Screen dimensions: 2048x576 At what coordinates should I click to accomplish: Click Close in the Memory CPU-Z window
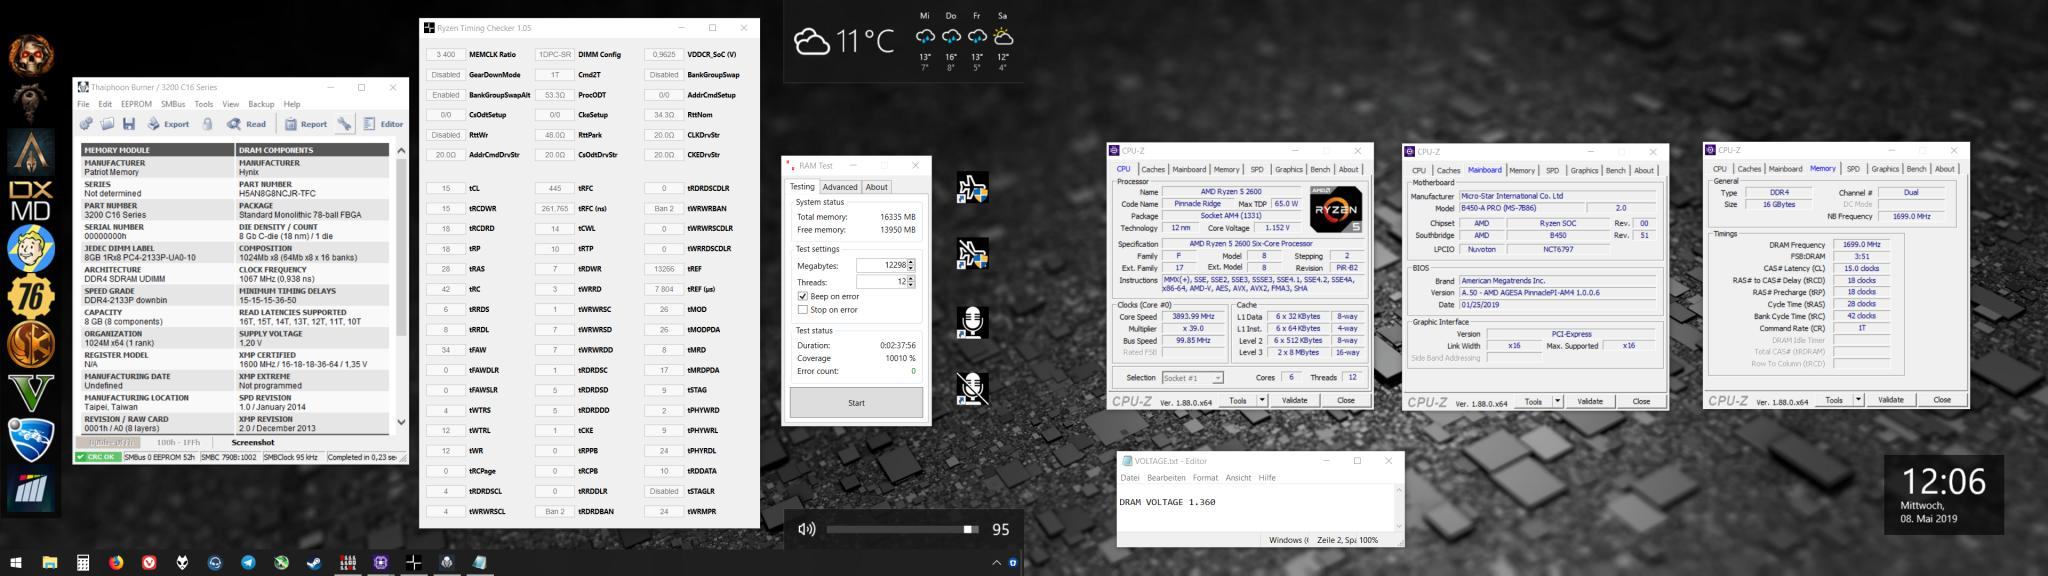click(x=1941, y=400)
